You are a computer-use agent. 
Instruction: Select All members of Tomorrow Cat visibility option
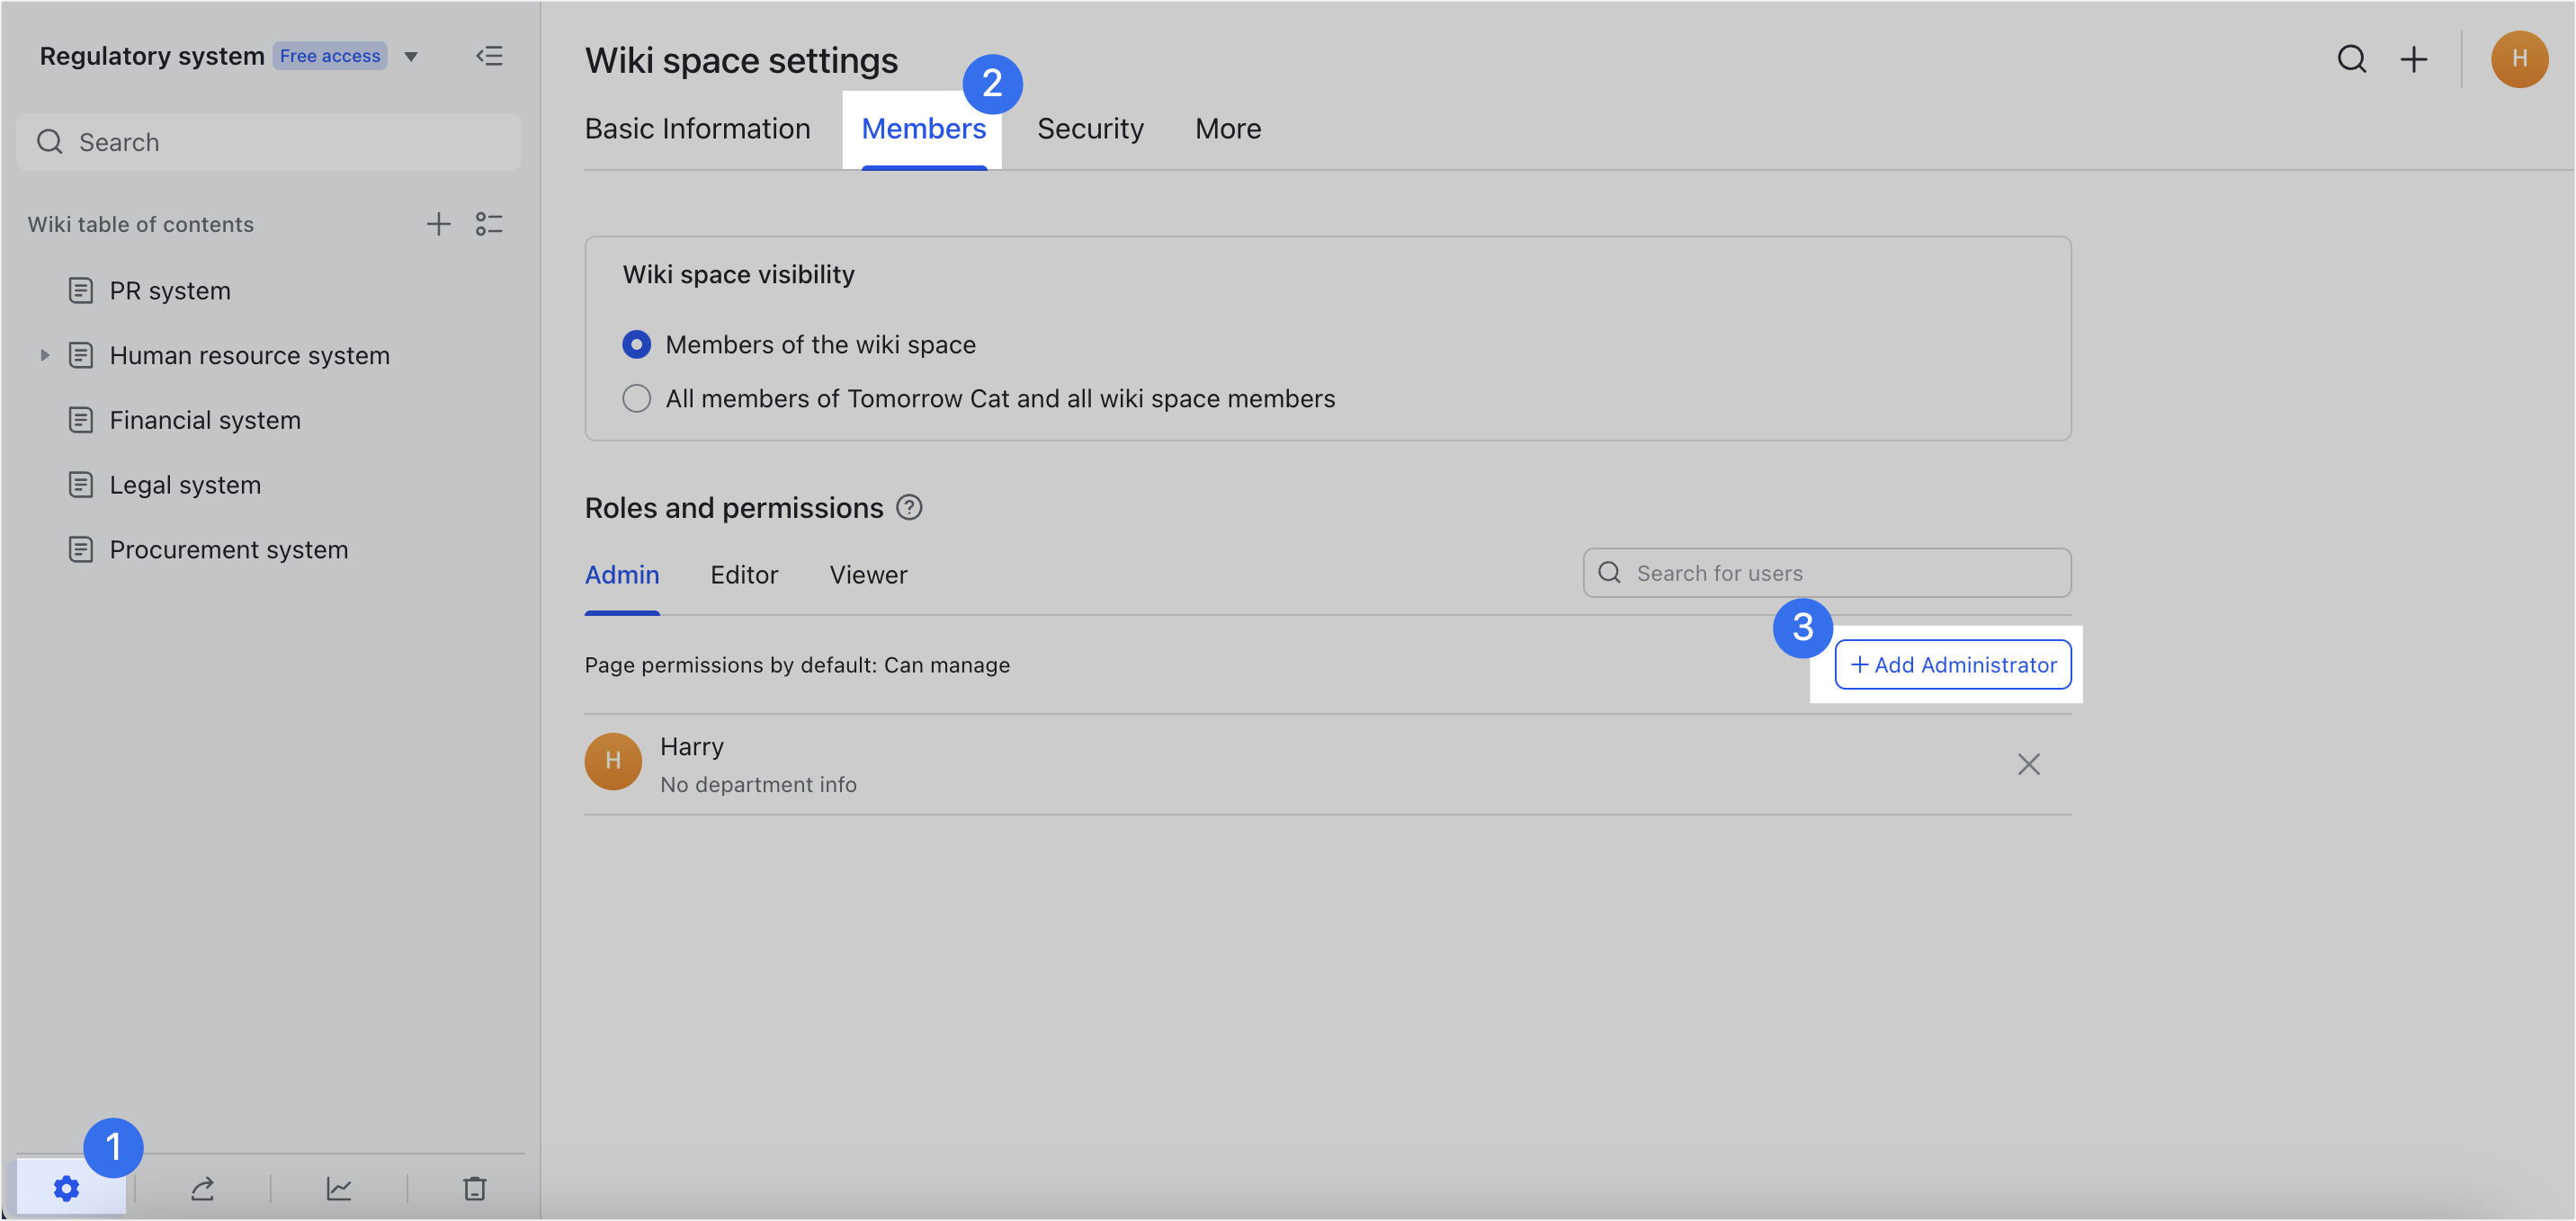636,398
